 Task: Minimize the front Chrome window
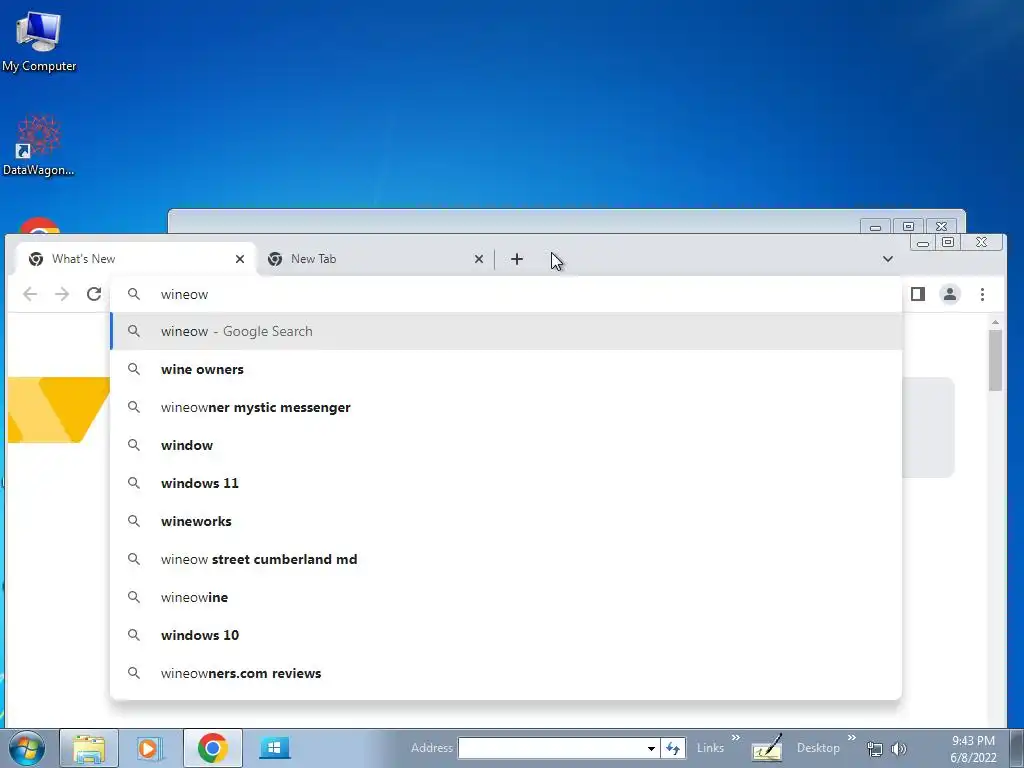tap(923, 243)
